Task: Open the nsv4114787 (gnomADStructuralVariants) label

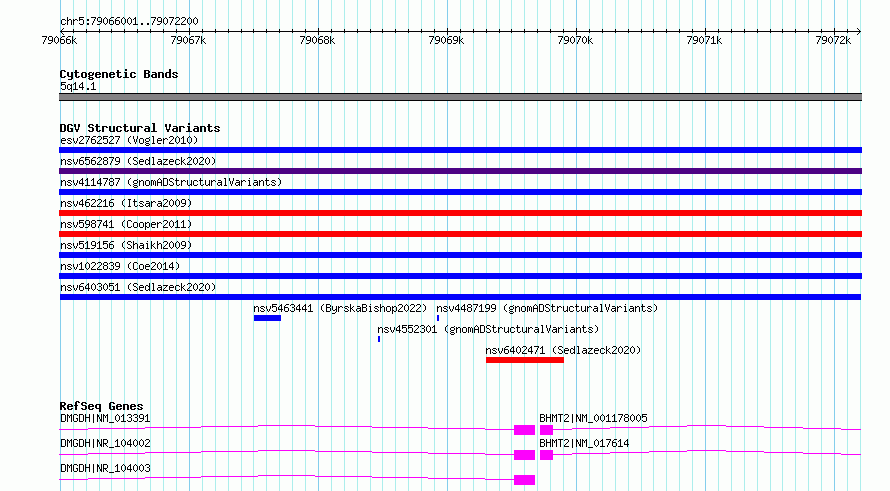Action: pos(171,182)
